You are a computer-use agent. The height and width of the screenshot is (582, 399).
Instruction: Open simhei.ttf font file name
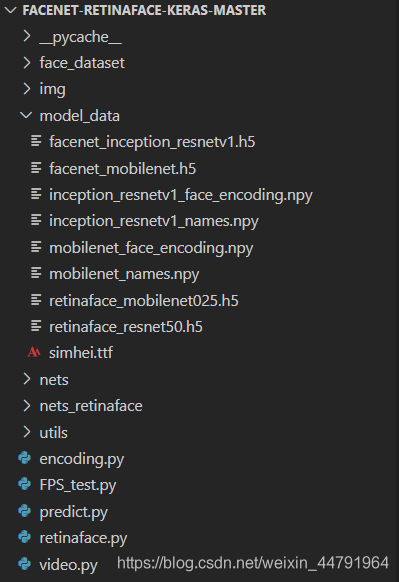pos(81,352)
